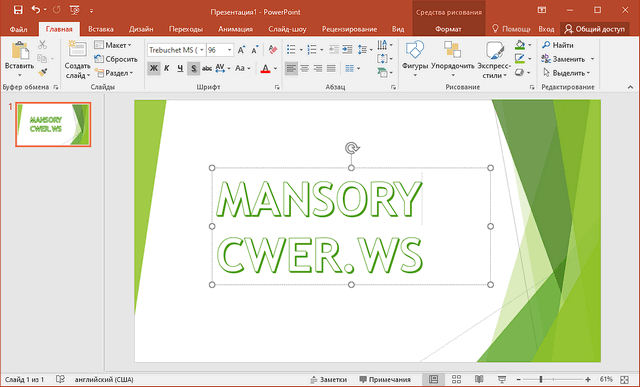Select slide 1 thumbnail in the panel
Viewport: 640px width, 387px height.
53,125
